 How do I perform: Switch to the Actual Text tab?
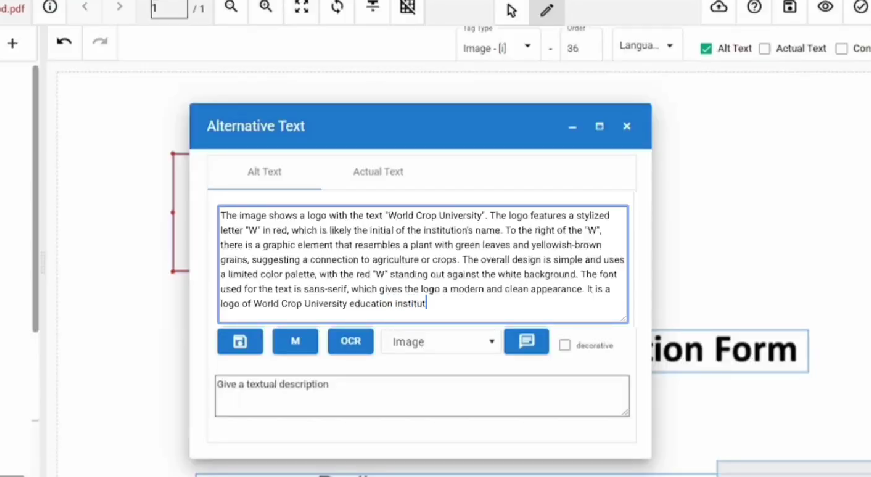pos(378,172)
